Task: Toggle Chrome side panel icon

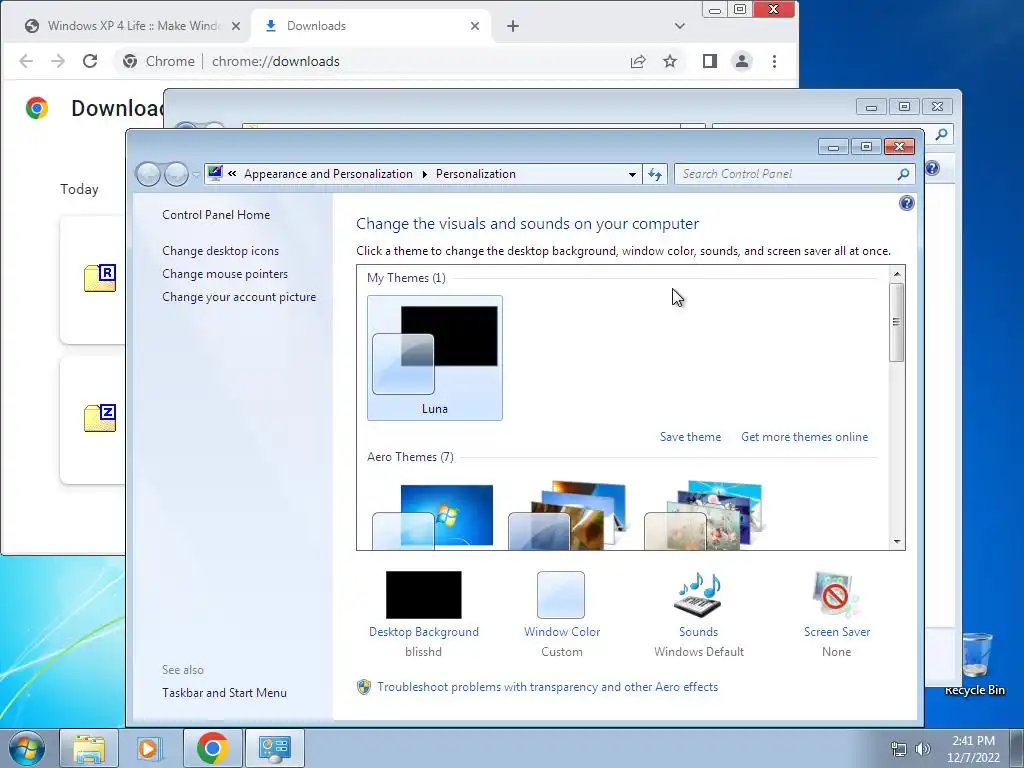Action: pyautogui.click(x=710, y=61)
